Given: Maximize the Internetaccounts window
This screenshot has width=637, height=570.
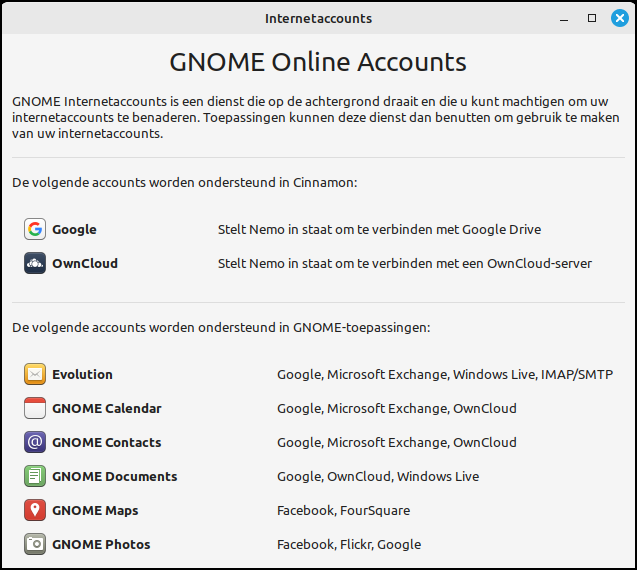Looking at the screenshot, I should [592, 18].
